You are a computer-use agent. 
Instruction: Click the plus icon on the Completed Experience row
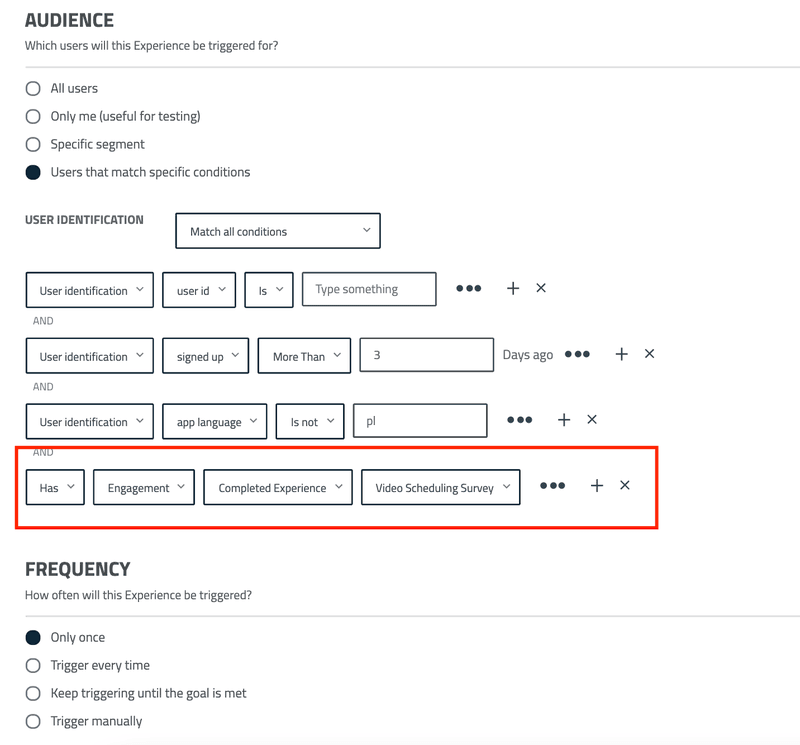(597, 485)
